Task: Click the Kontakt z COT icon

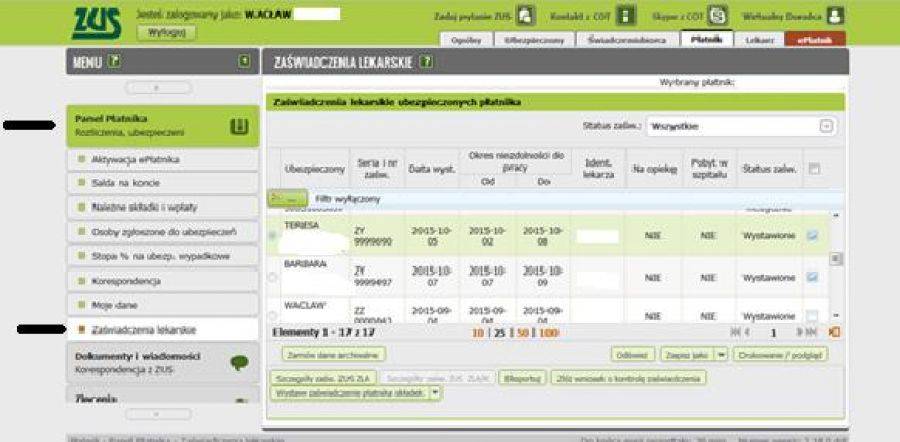Action: click(x=627, y=15)
